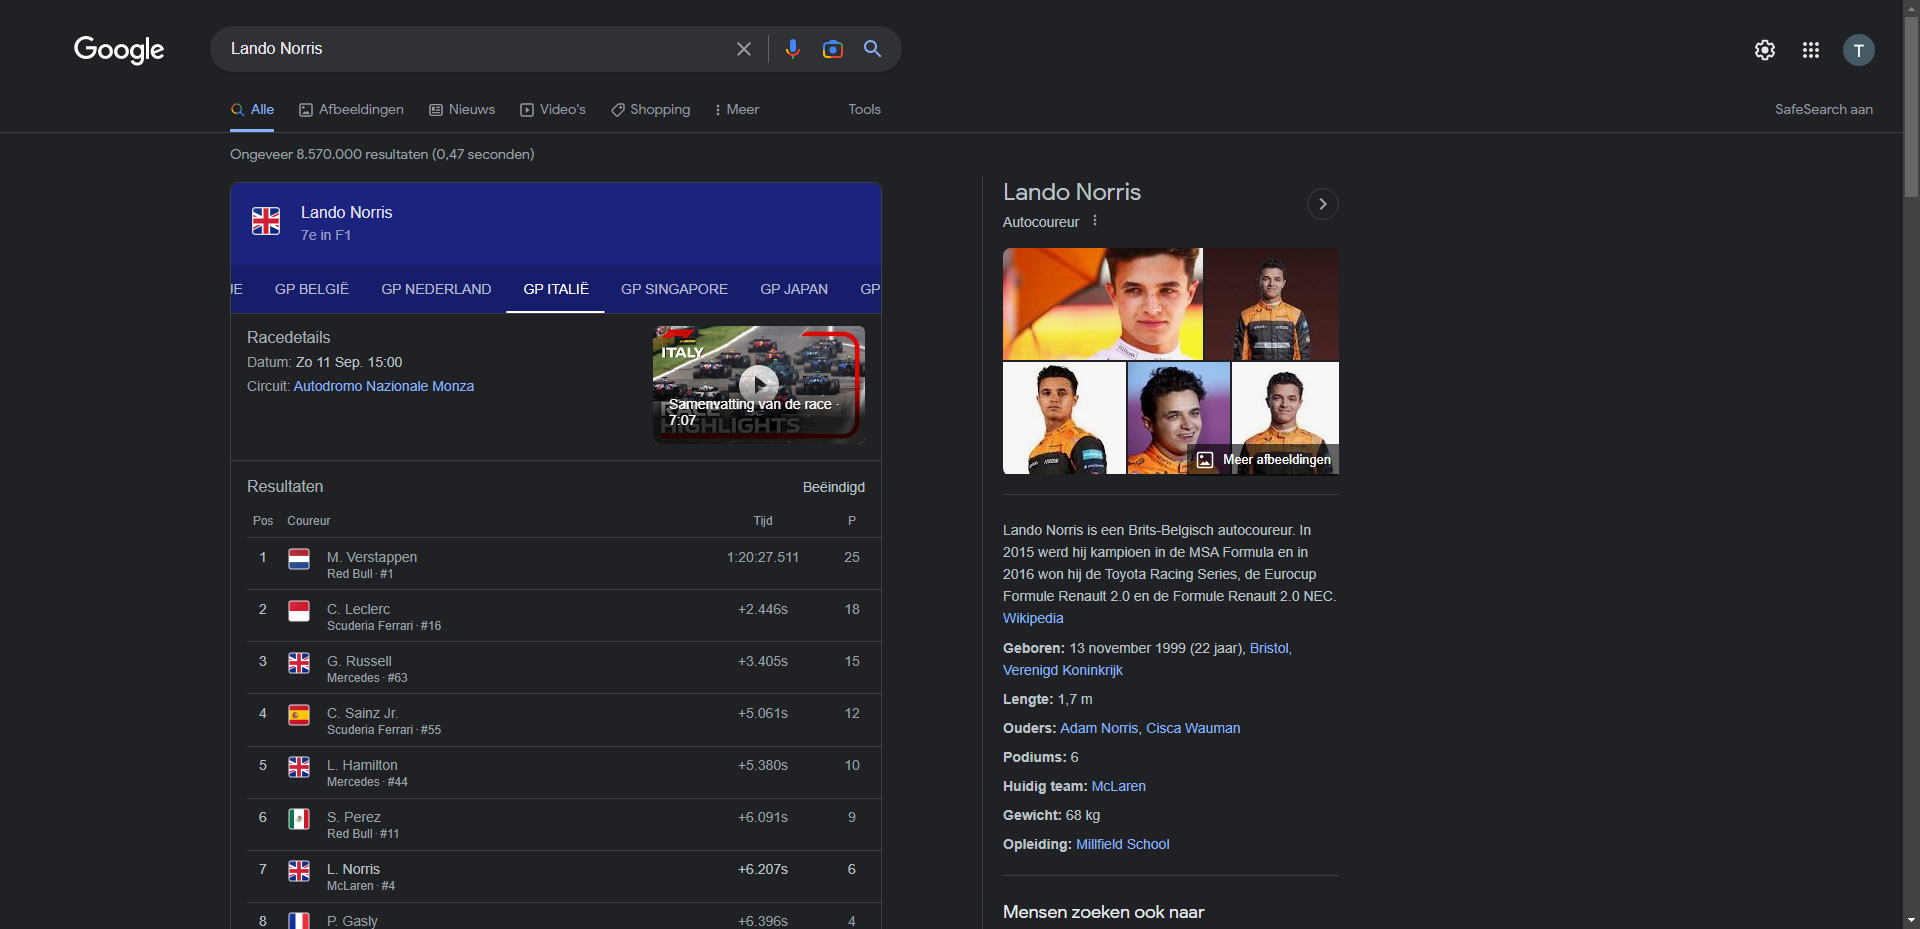Click inside the Google search field
Viewport: 1920px width, 929px height.
coord(470,49)
